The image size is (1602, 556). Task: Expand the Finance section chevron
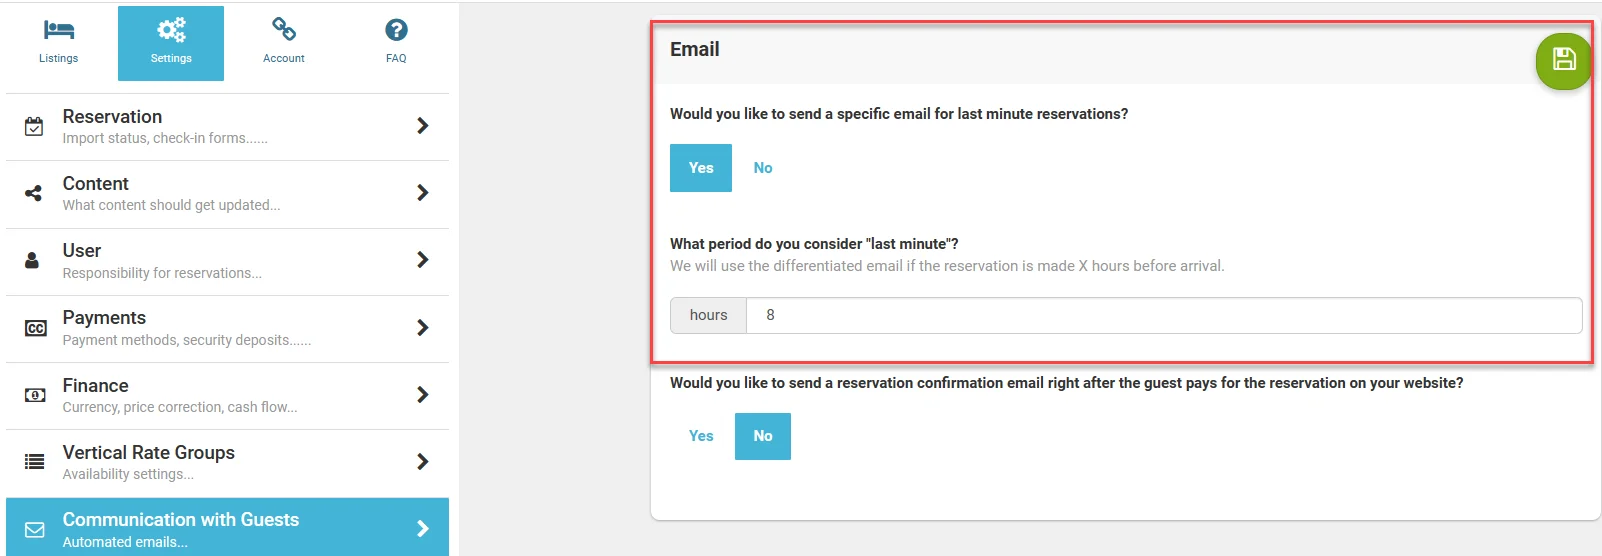(423, 395)
